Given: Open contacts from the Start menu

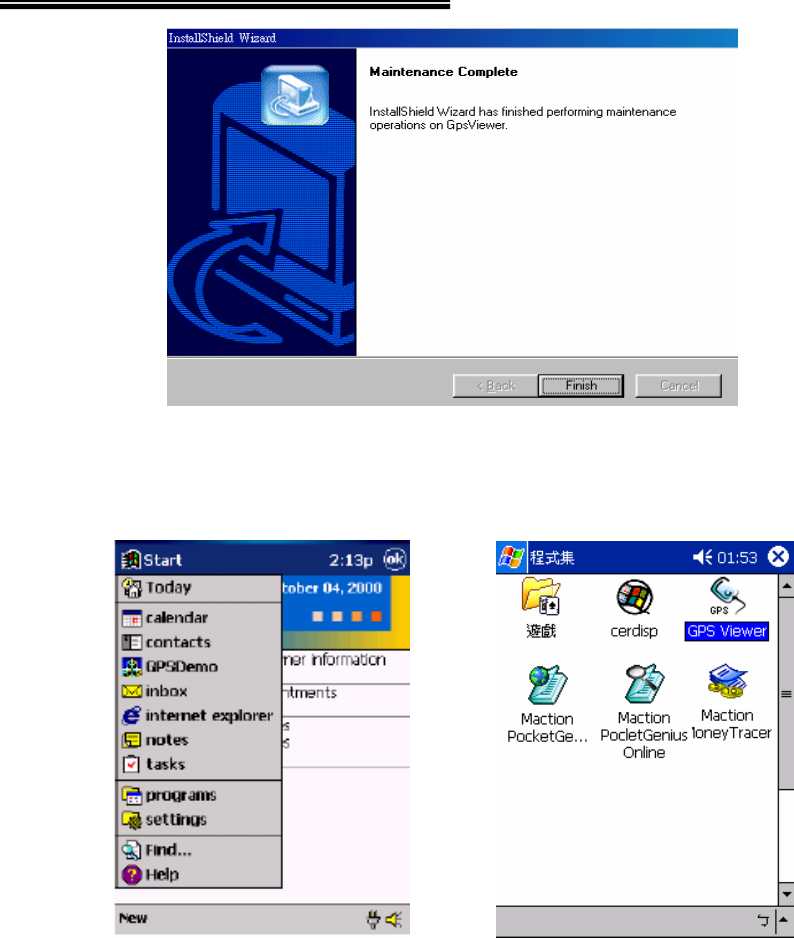Looking at the screenshot, I should [199, 642].
